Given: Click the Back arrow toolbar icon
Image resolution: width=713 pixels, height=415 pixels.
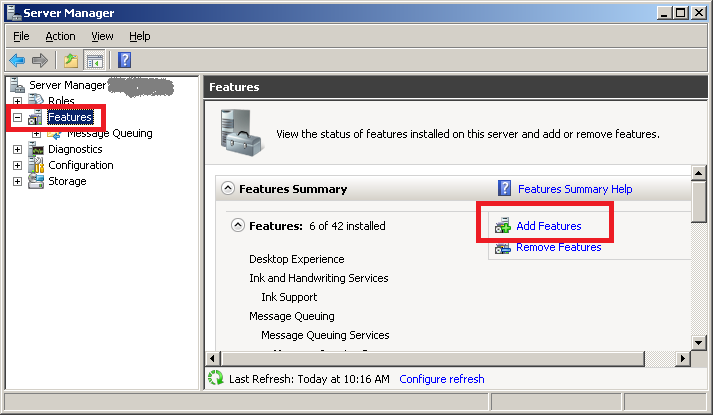Looking at the screenshot, I should coord(17,60).
